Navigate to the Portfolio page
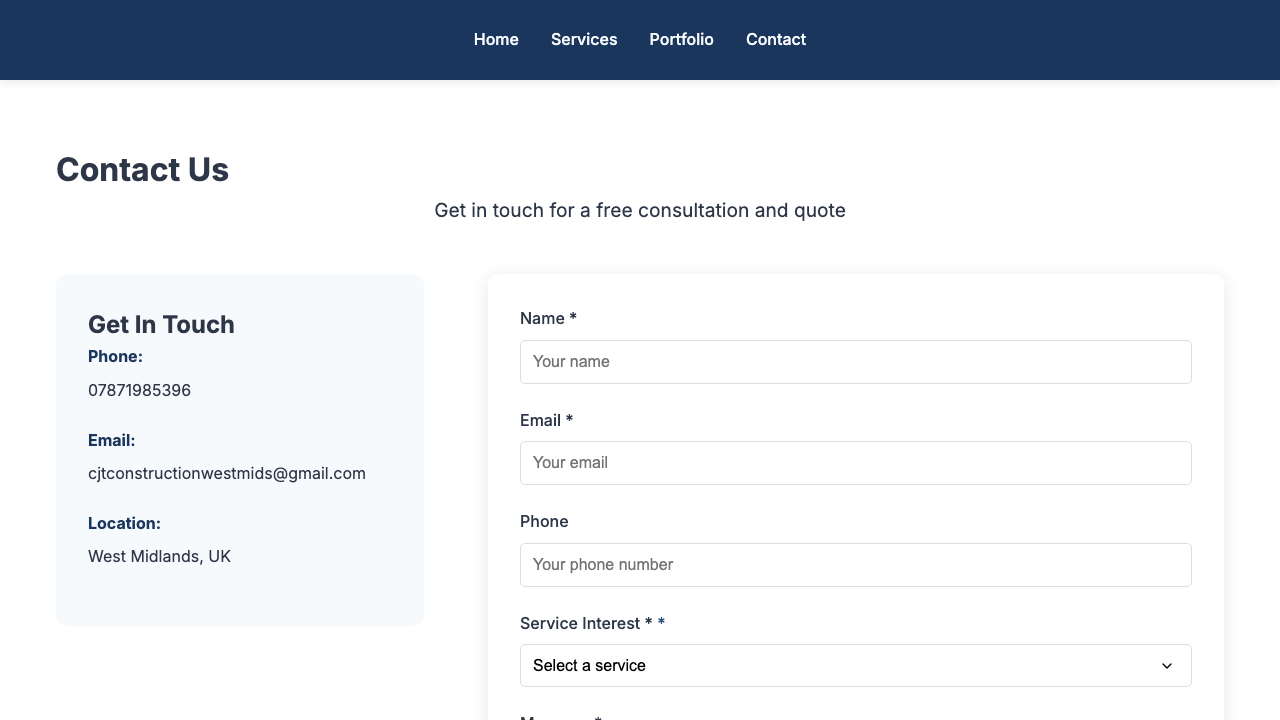The height and width of the screenshot is (720, 1280). click(x=681, y=40)
